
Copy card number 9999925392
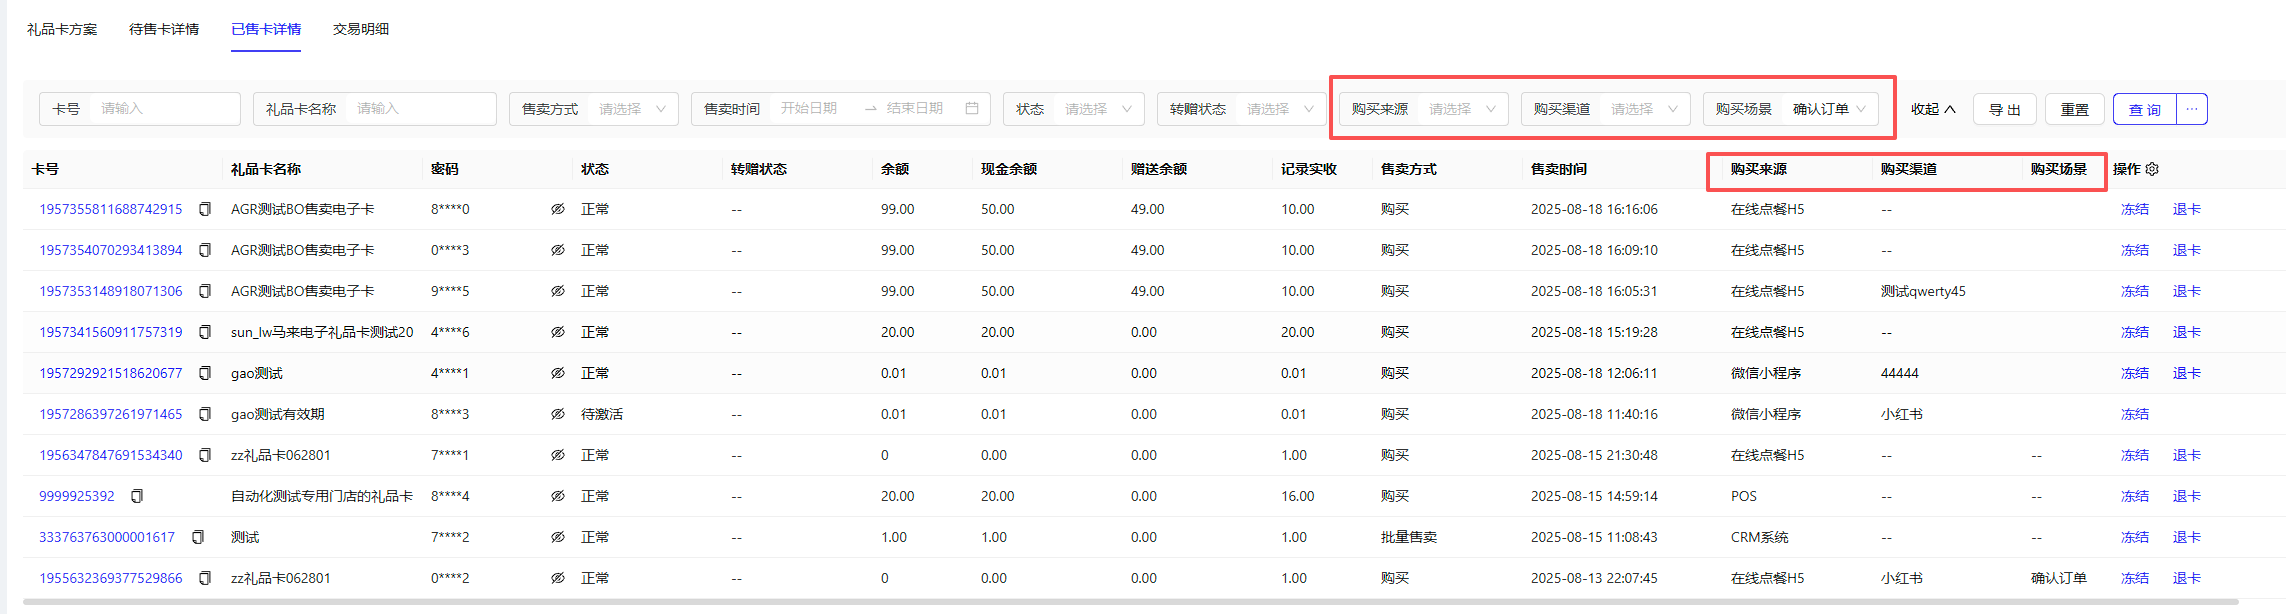pos(137,496)
